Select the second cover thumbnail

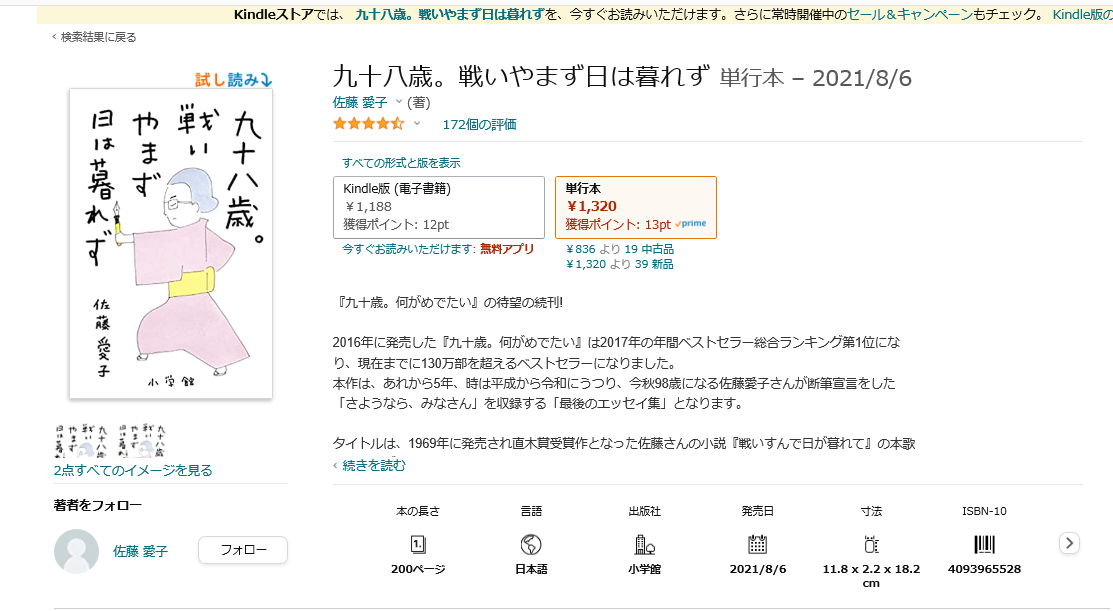(143, 440)
